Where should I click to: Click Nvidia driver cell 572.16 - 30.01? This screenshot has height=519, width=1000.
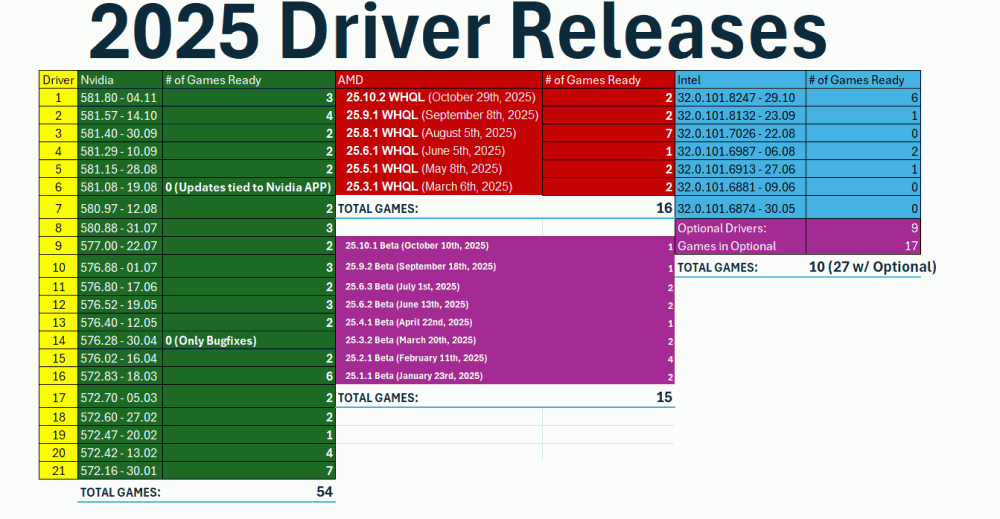[x=118, y=470]
